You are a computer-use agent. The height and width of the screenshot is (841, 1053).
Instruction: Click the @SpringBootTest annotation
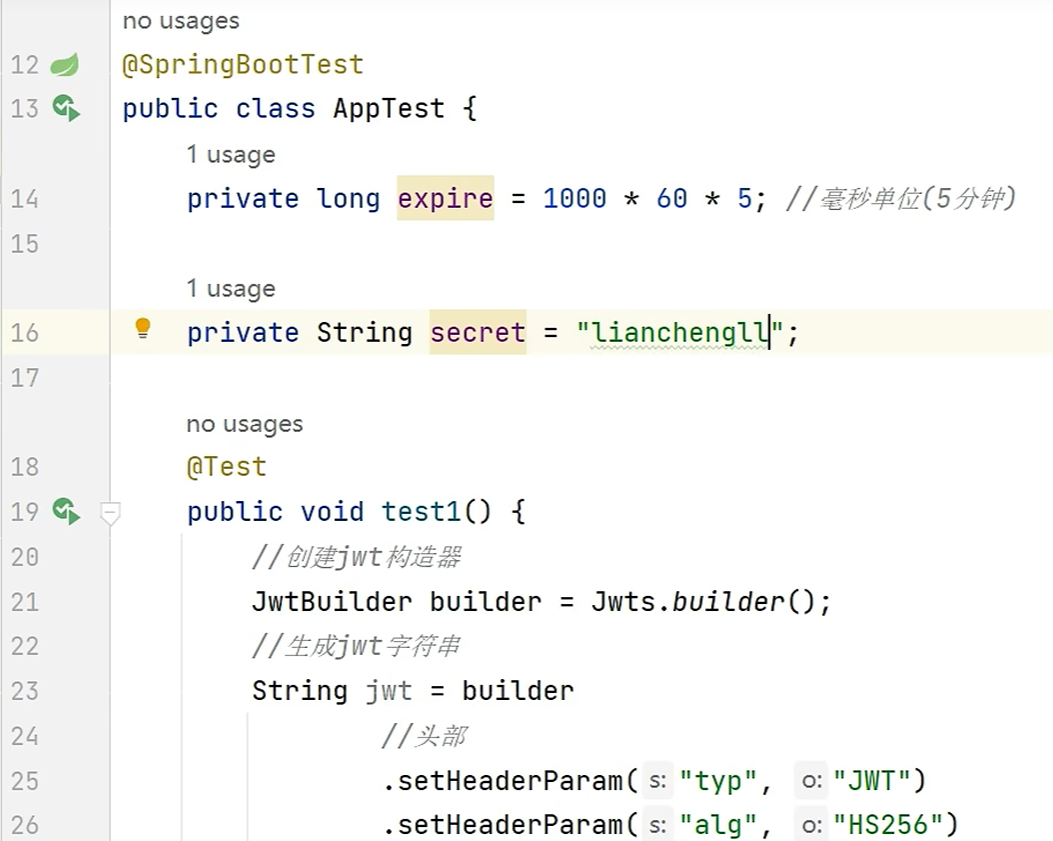point(242,64)
